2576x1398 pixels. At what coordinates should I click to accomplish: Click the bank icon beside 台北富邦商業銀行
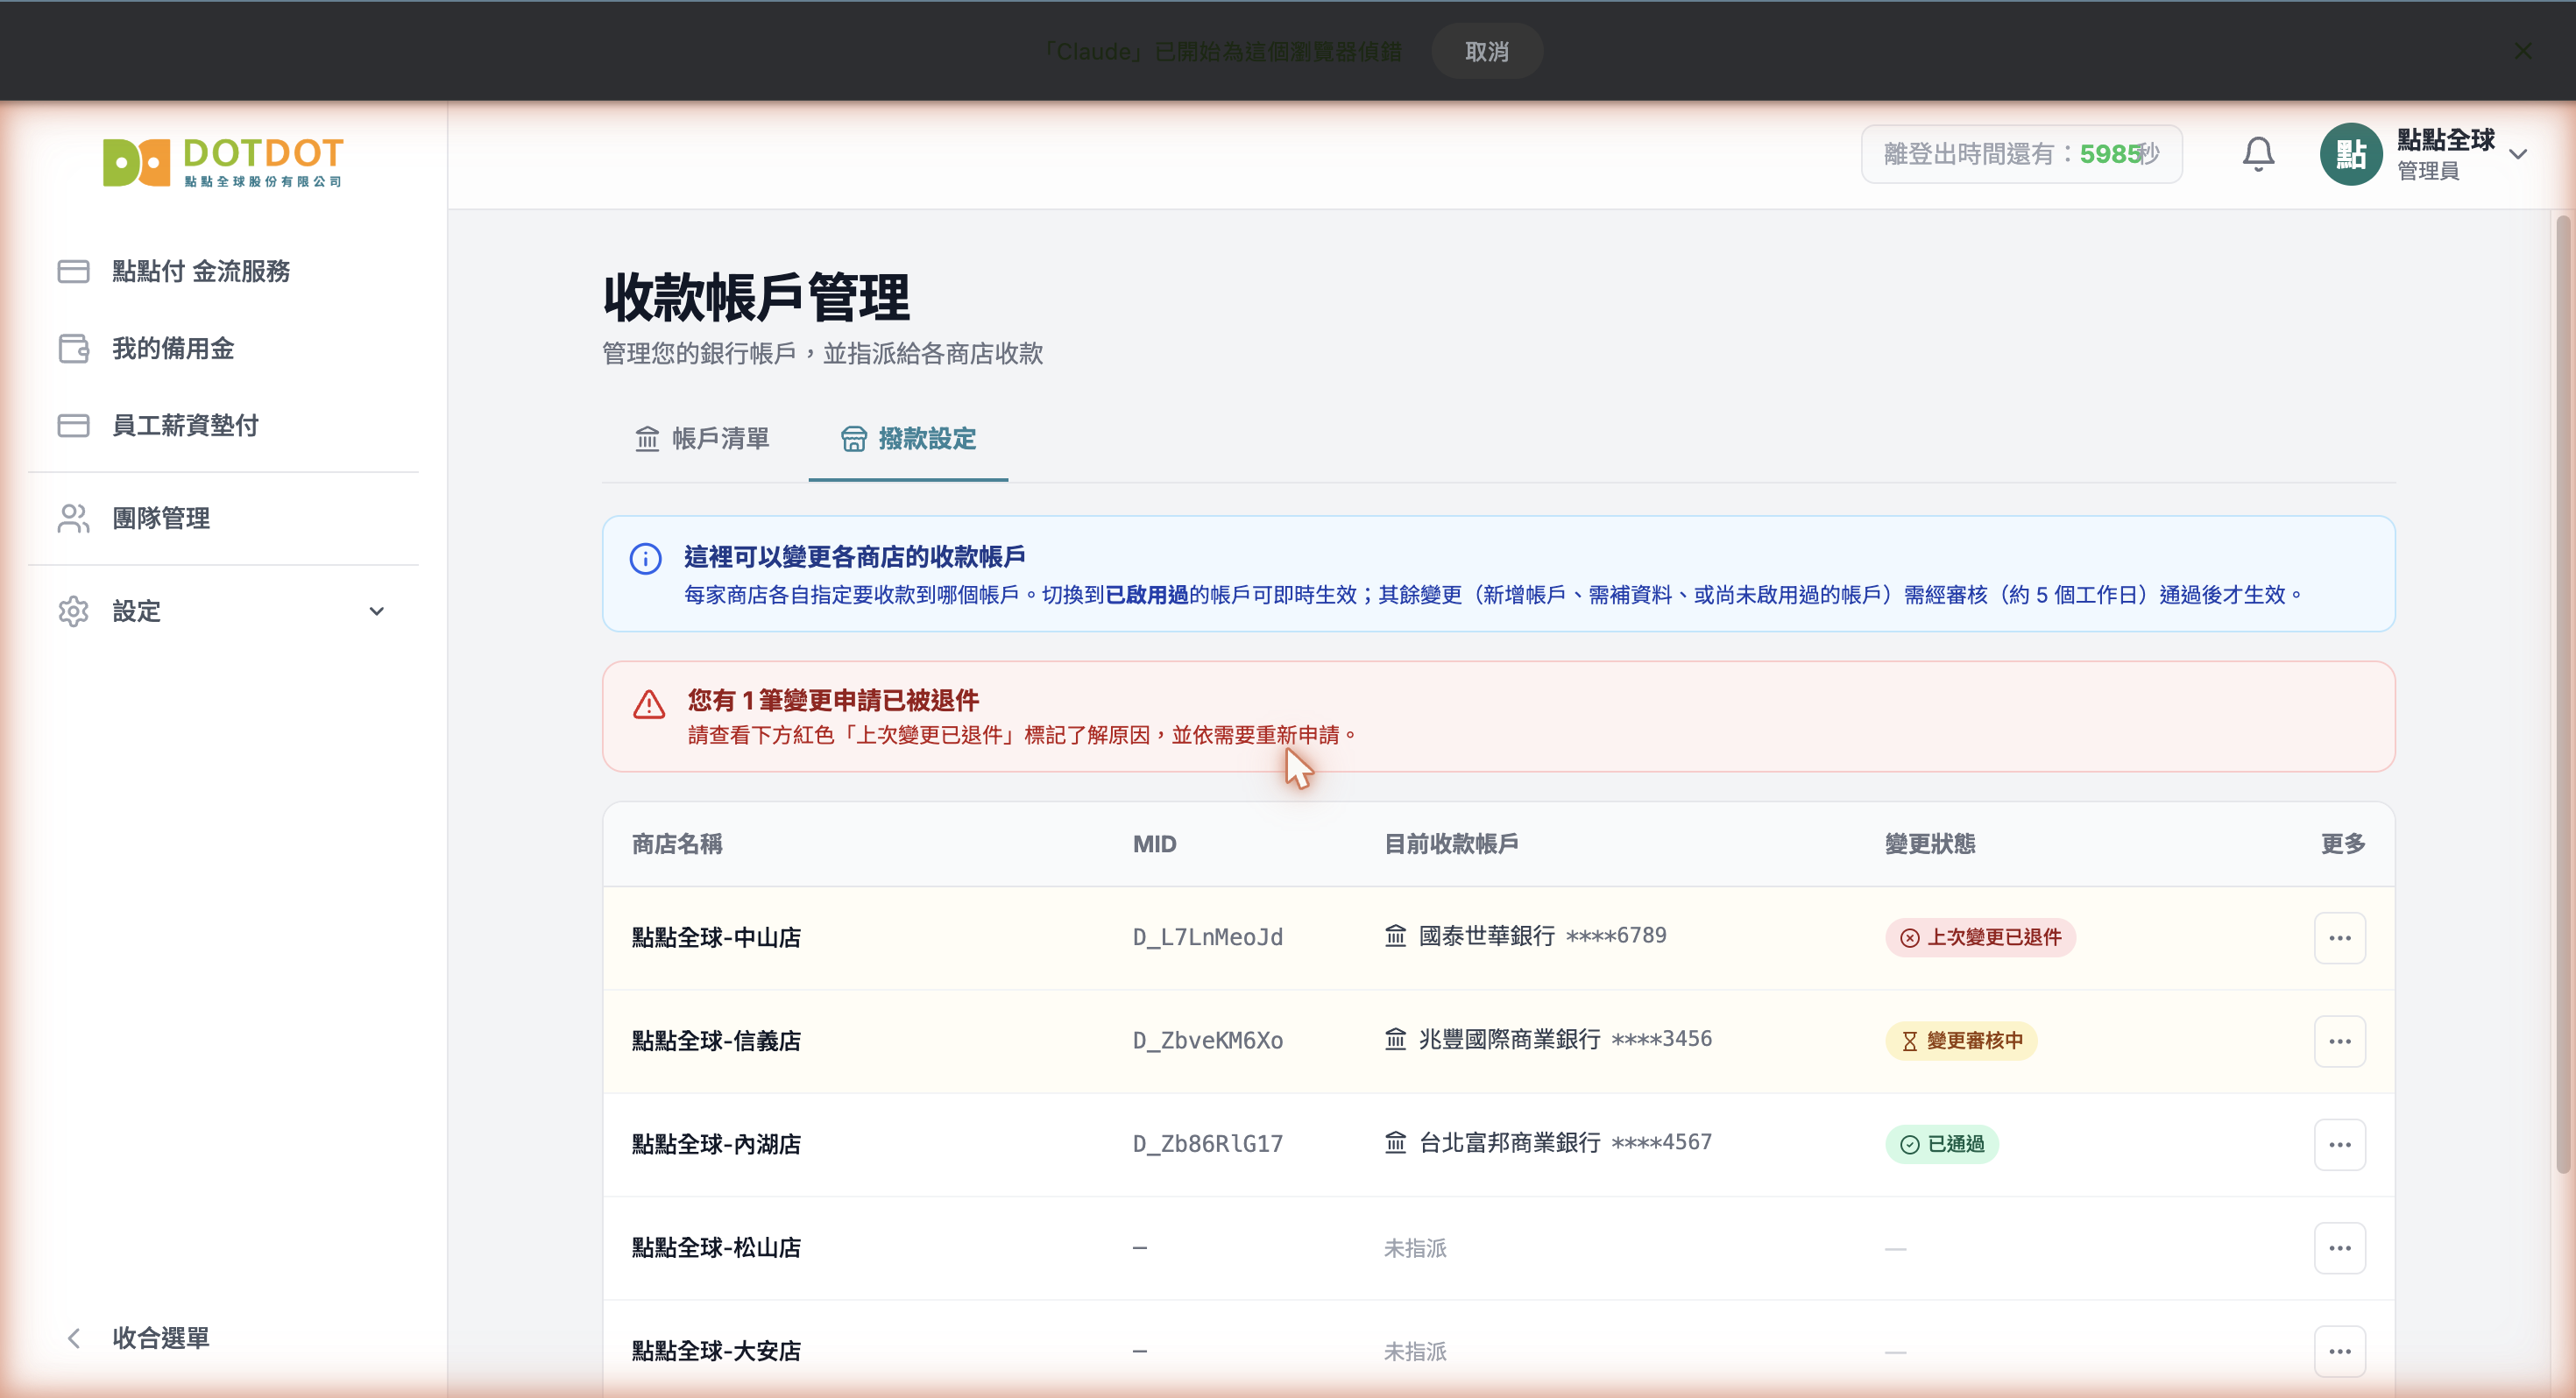pyautogui.click(x=1395, y=1142)
